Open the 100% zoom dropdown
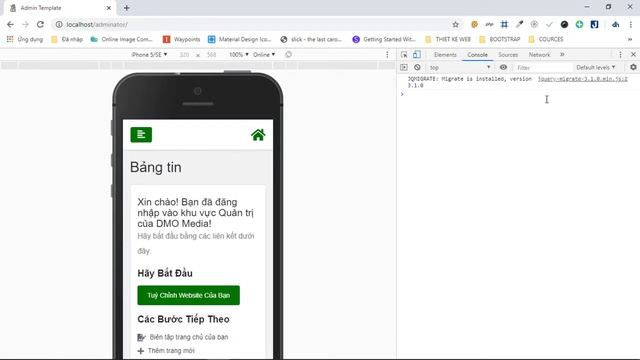 coord(239,54)
